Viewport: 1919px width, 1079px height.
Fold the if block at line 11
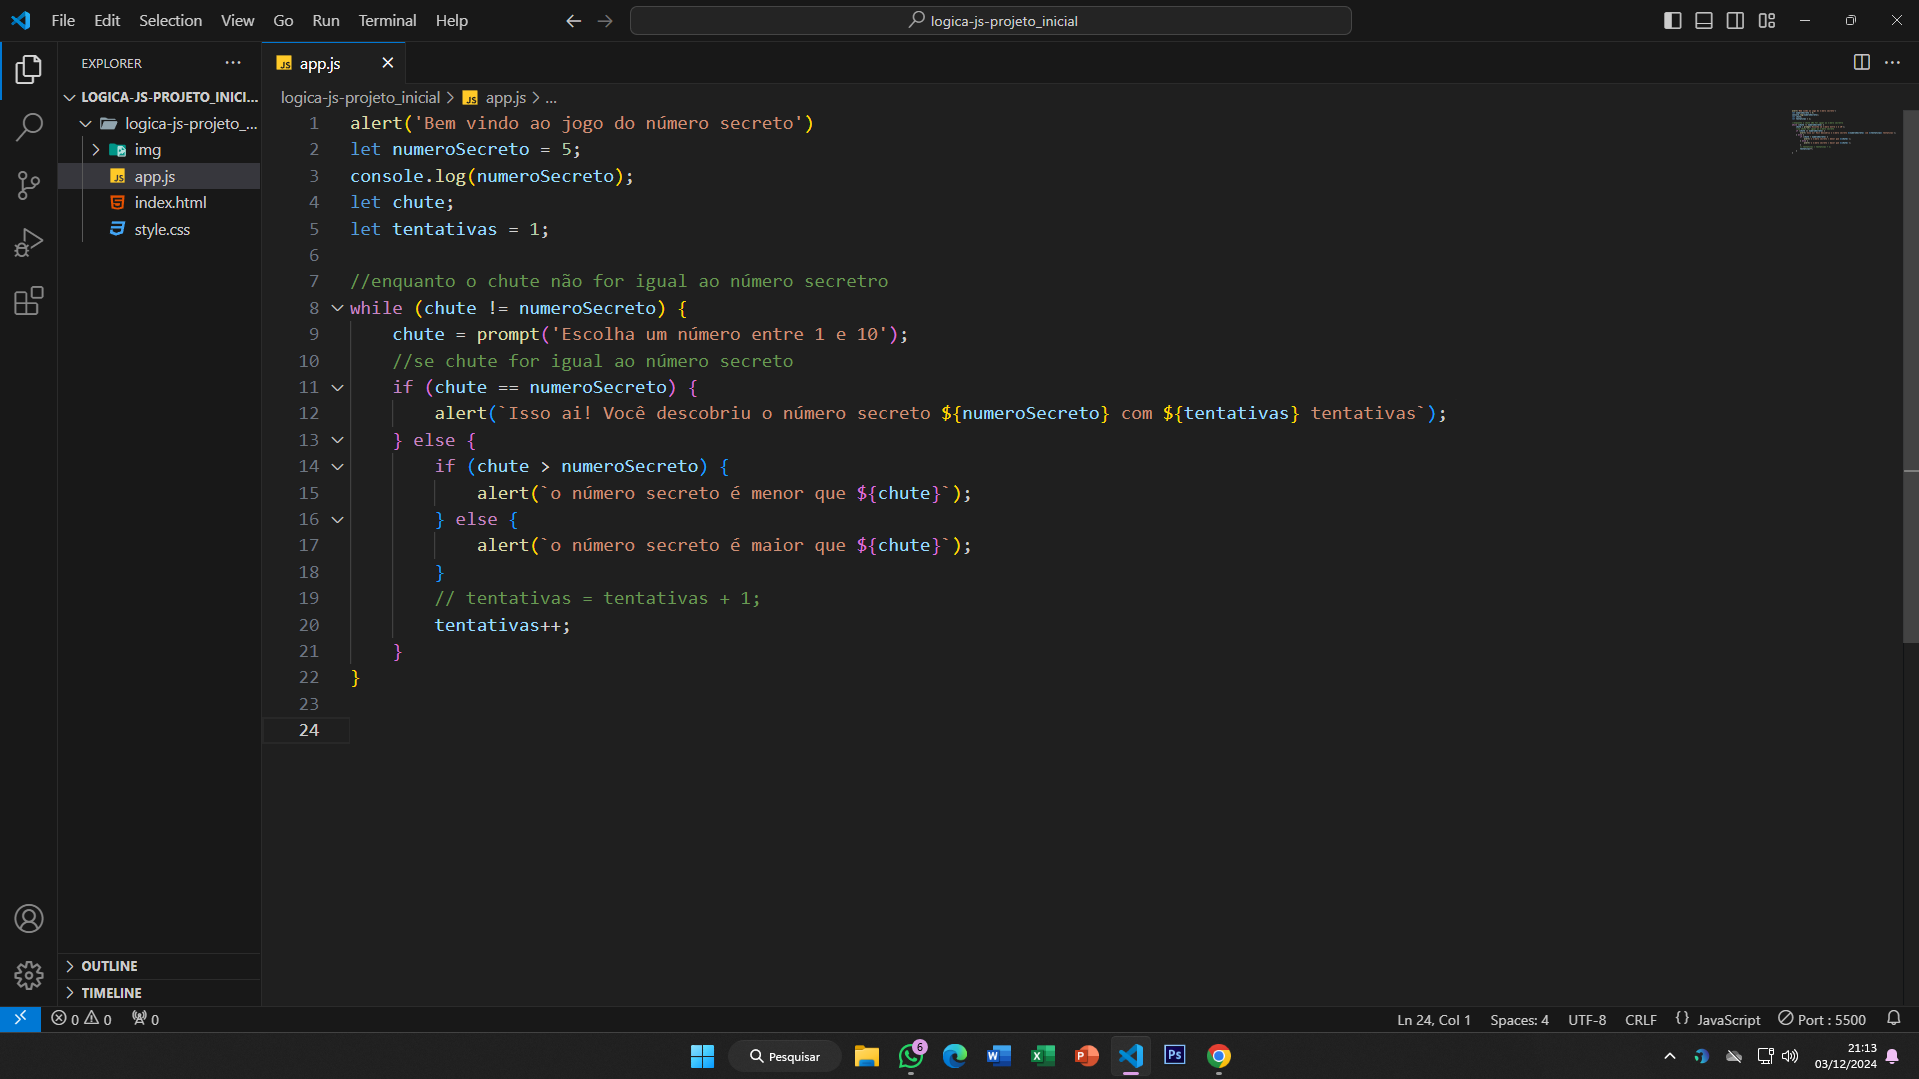(x=338, y=387)
